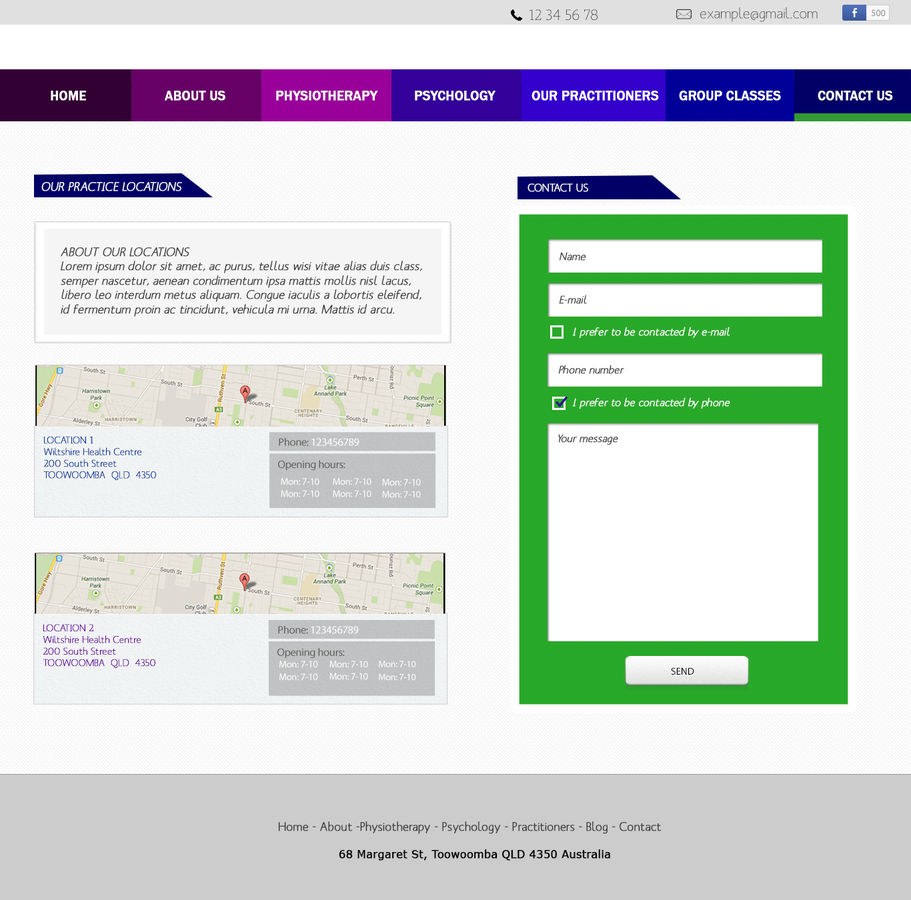This screenshot has width=911, height=900.
Task: Select the red 'A' marker on Location 2 map
Action: (243, 580)
